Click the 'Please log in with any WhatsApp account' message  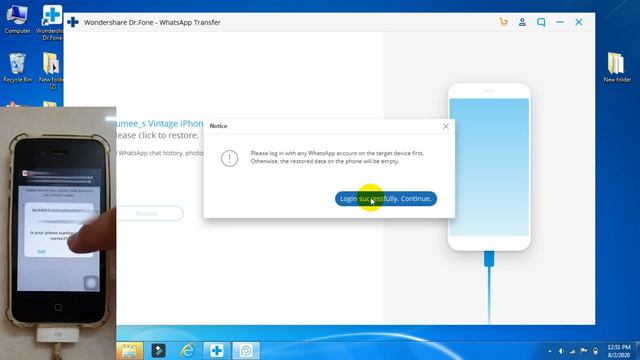(337, 157)
